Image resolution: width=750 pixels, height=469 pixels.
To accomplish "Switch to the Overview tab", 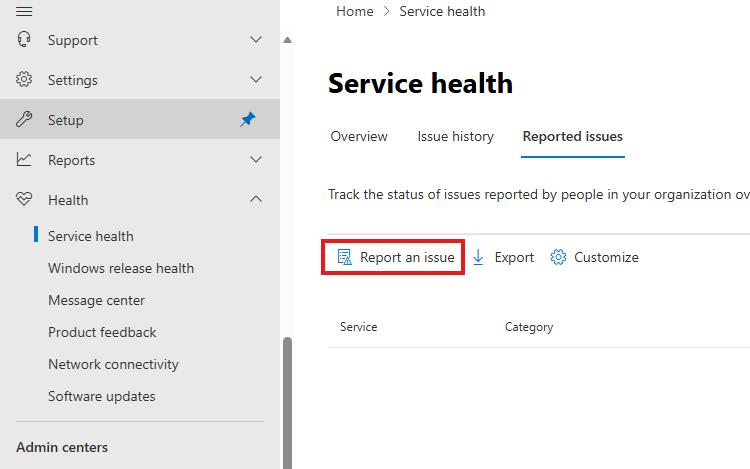I will pyautogui.click(x=359, y=137).
